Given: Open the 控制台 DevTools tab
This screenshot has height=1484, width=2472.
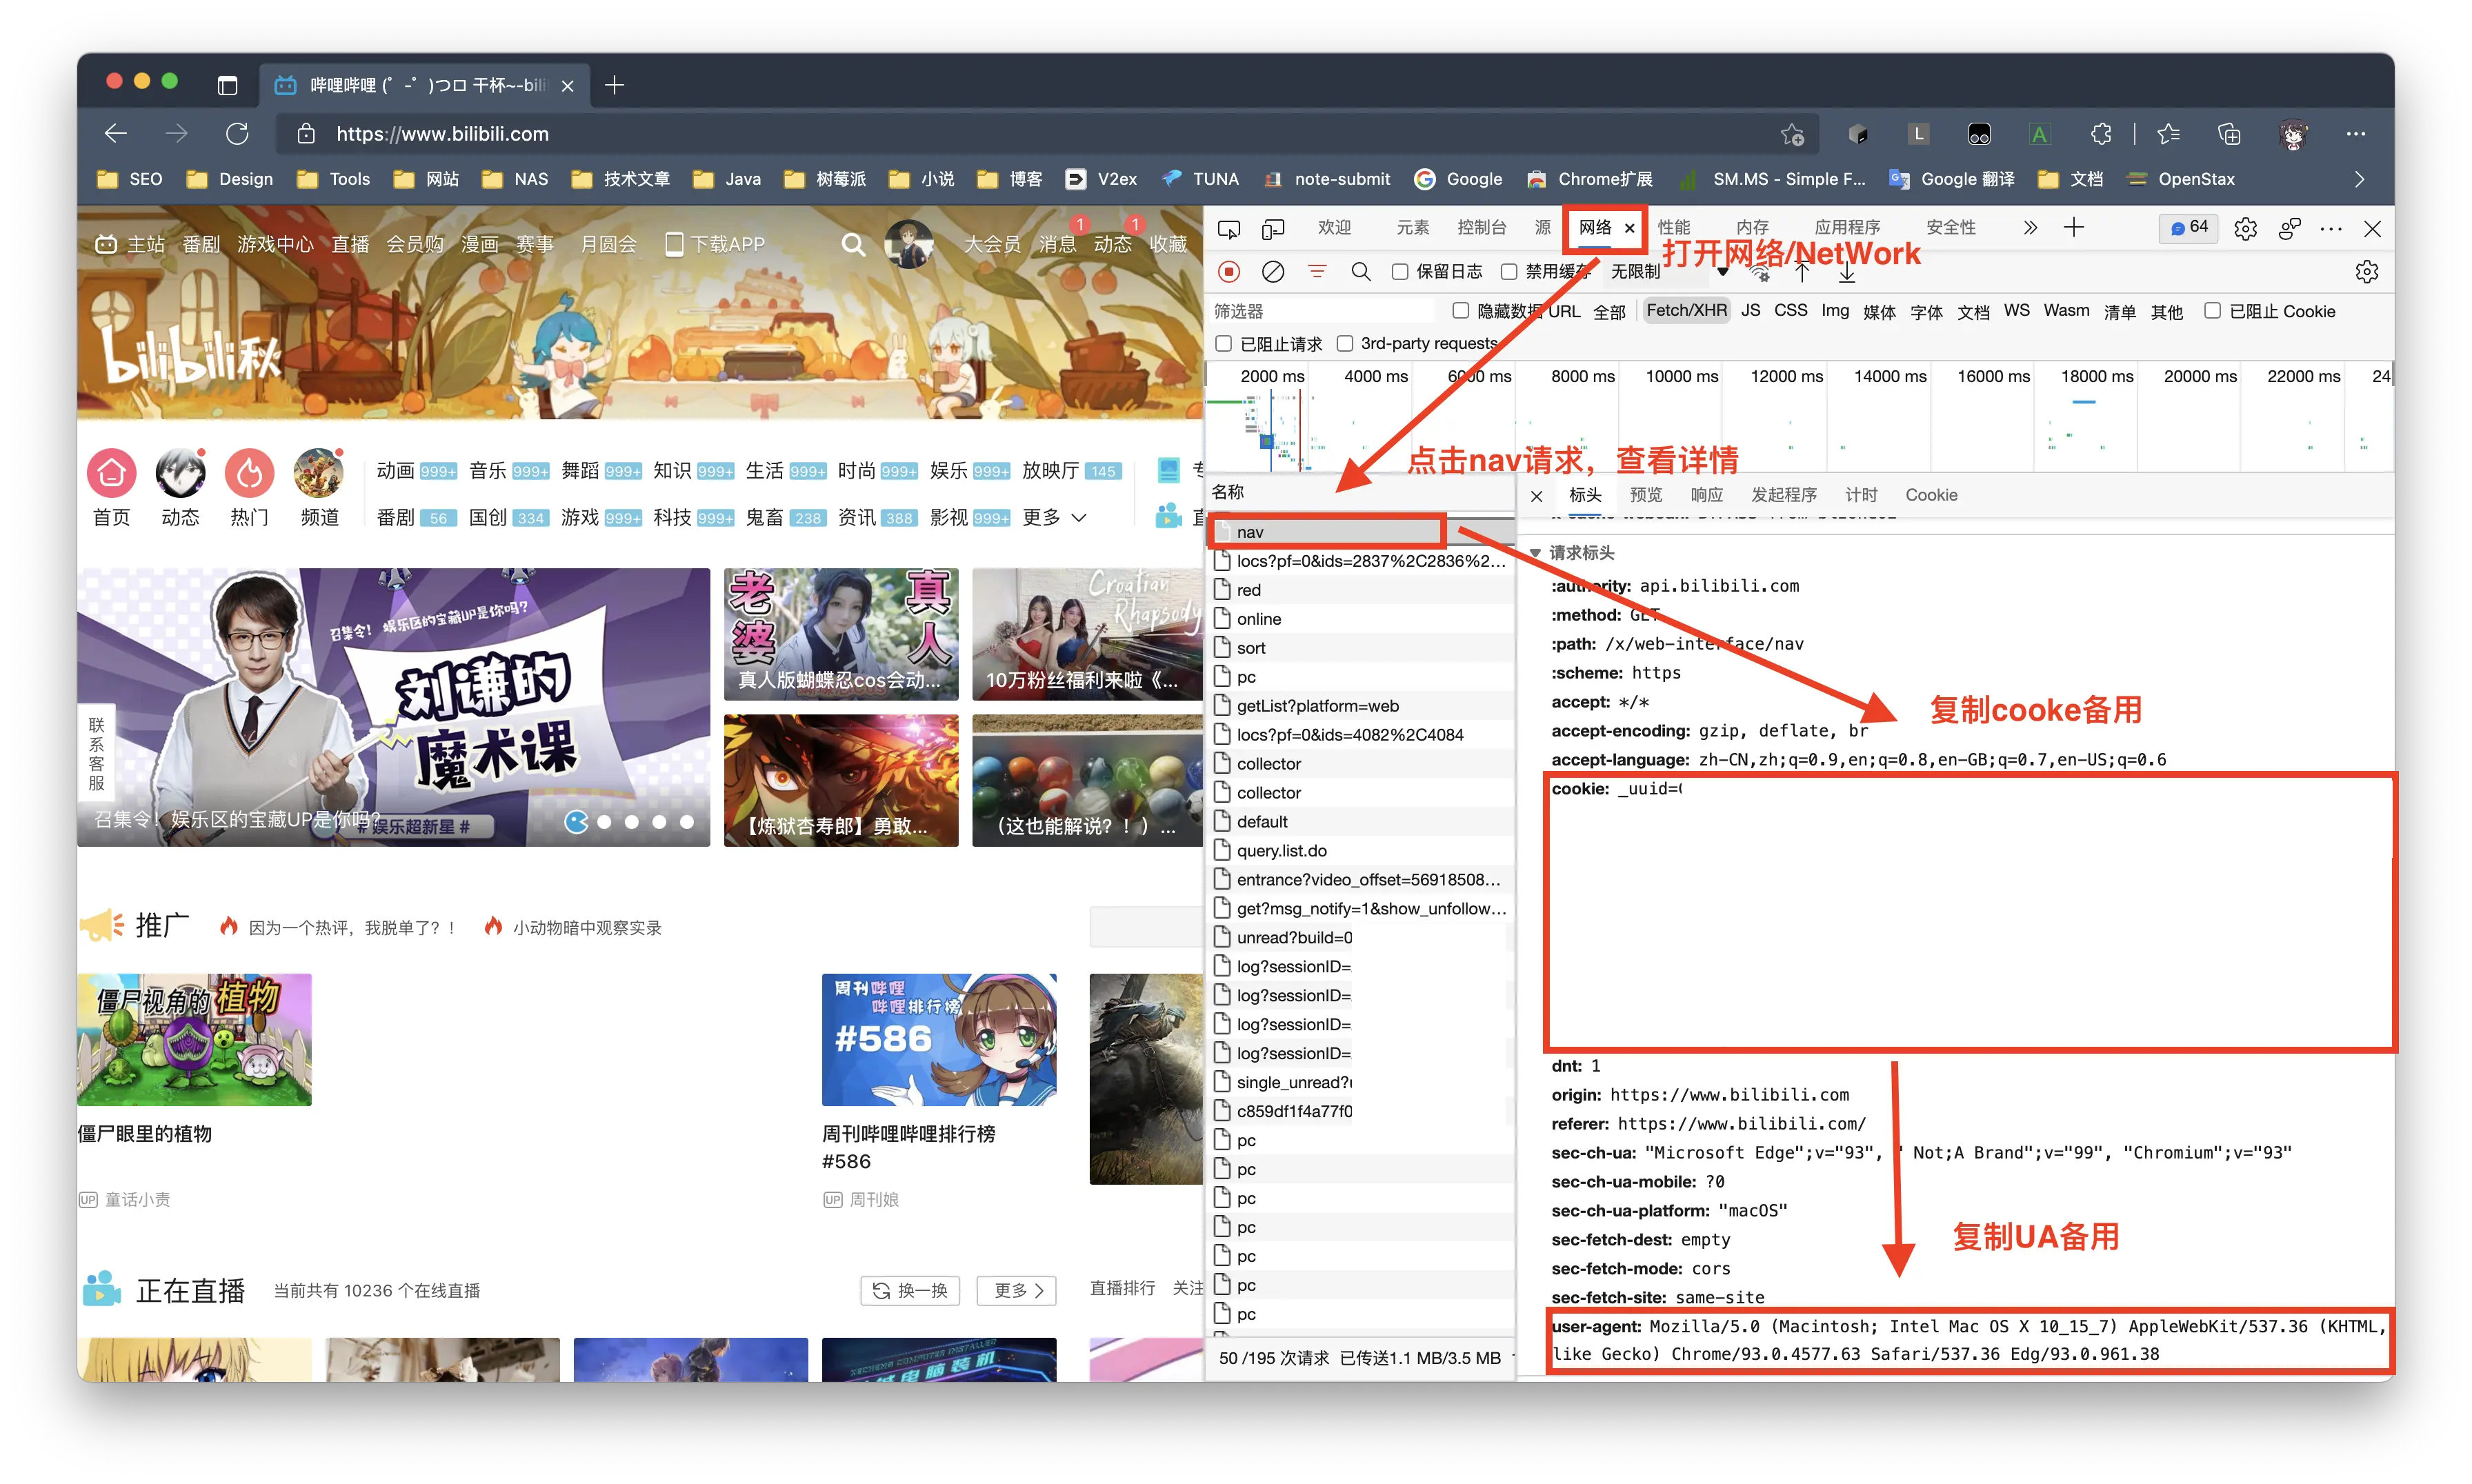Looking at the screenshot, I should [x=1481, y=228].
